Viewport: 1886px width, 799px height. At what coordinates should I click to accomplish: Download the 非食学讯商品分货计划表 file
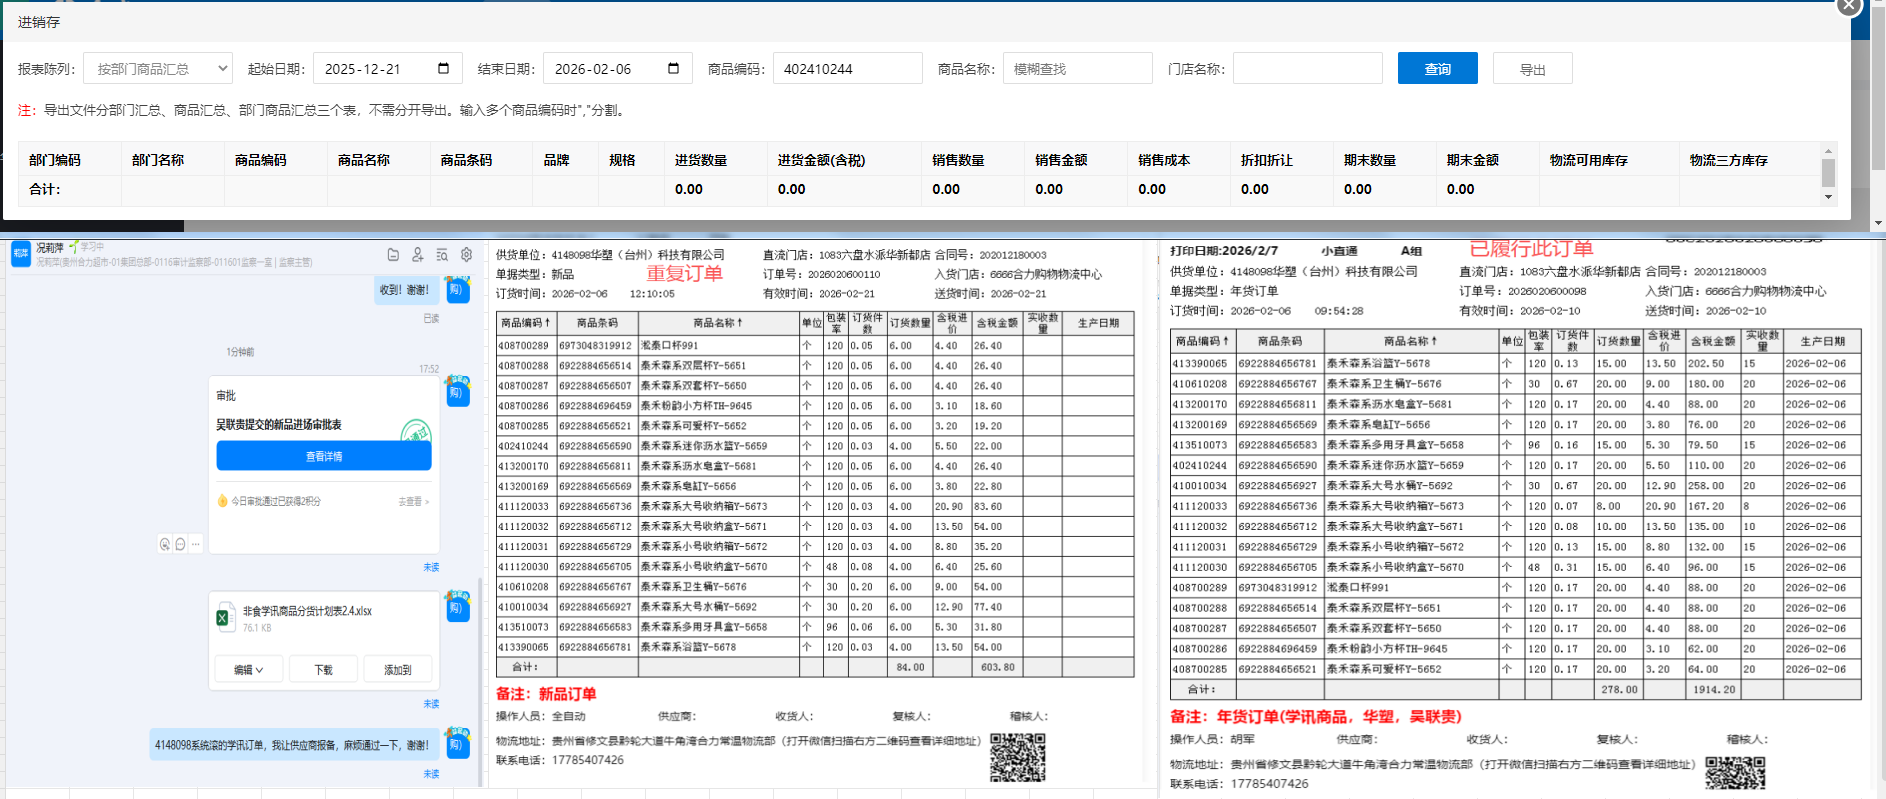coord(323,670)
